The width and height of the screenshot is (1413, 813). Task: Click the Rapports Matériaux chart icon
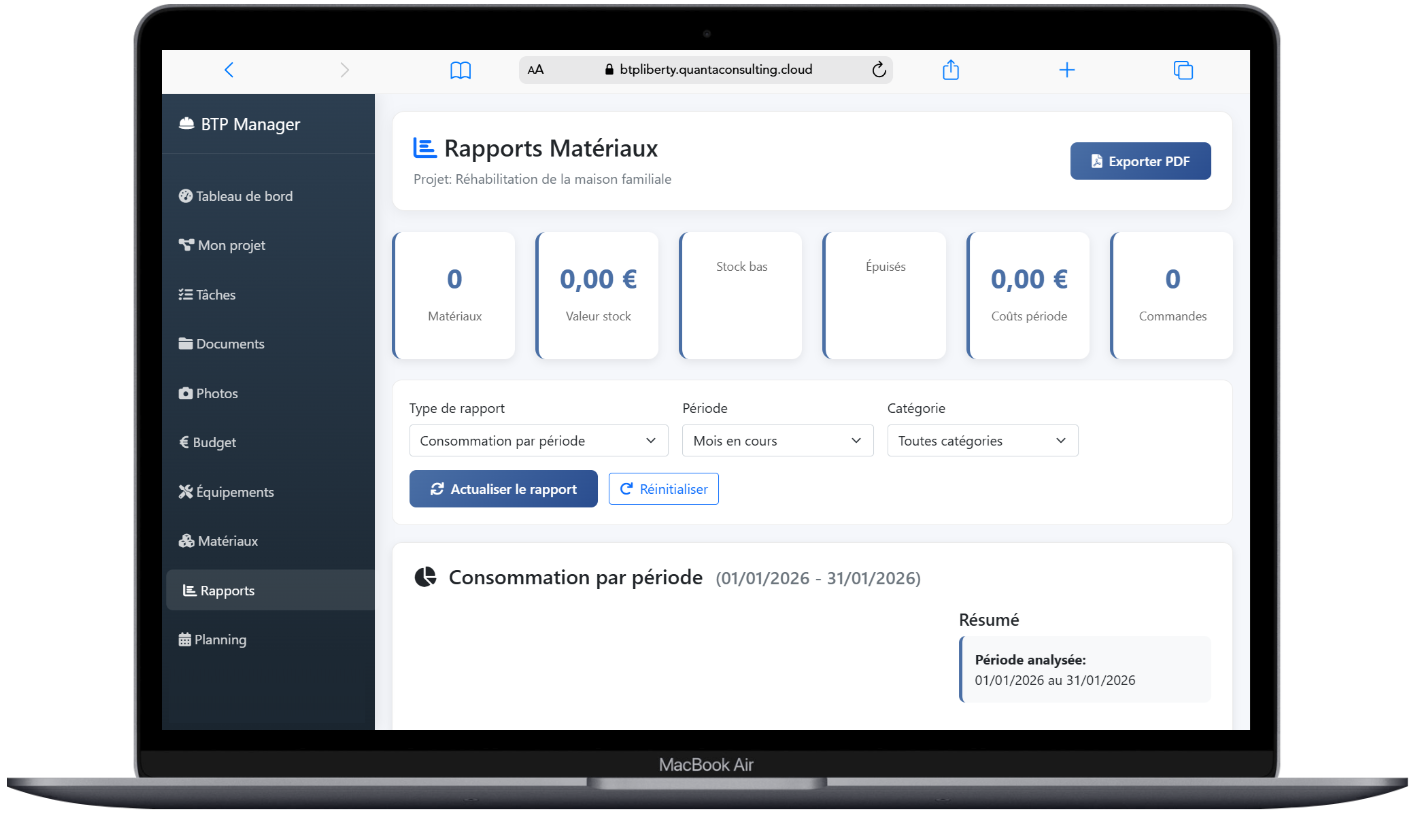(x=425, y=148)
